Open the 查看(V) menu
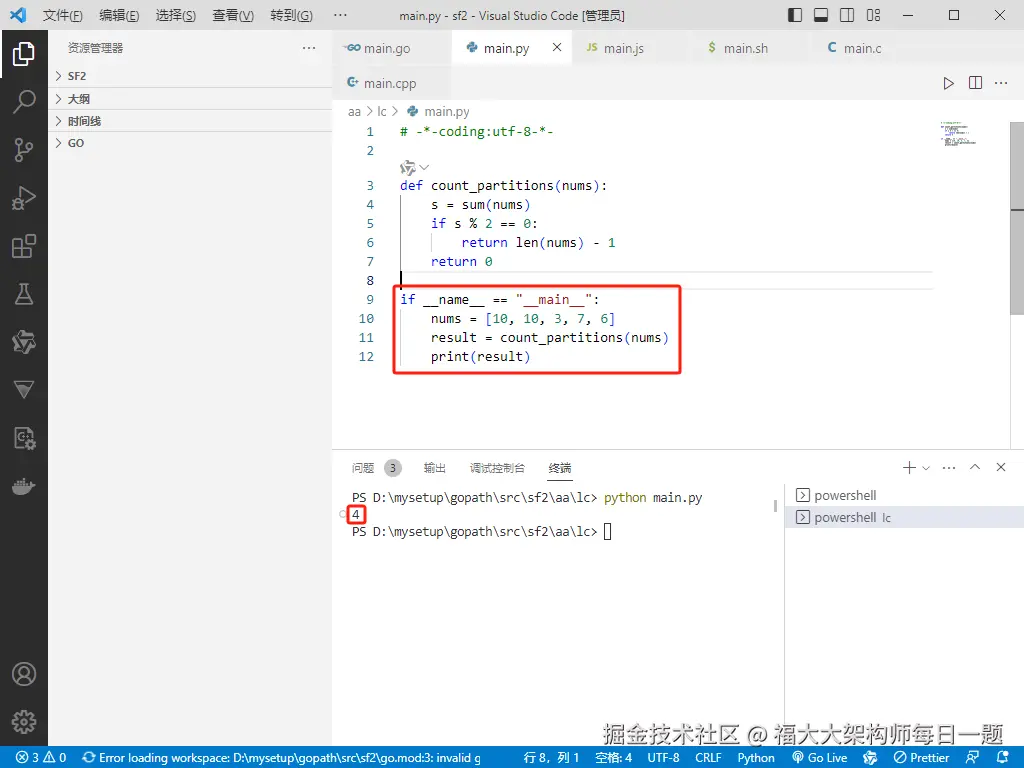The width and height of the screenshot is (1024, 768). [x=233, y=15]
